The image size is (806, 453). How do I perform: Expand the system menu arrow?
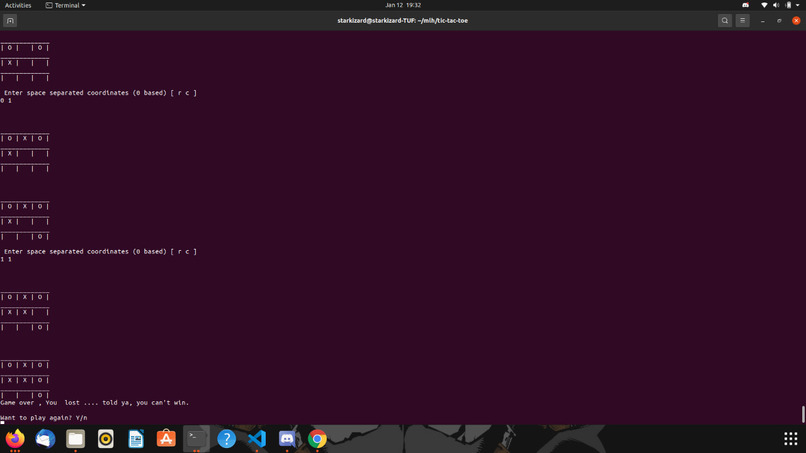click(798, 5)
